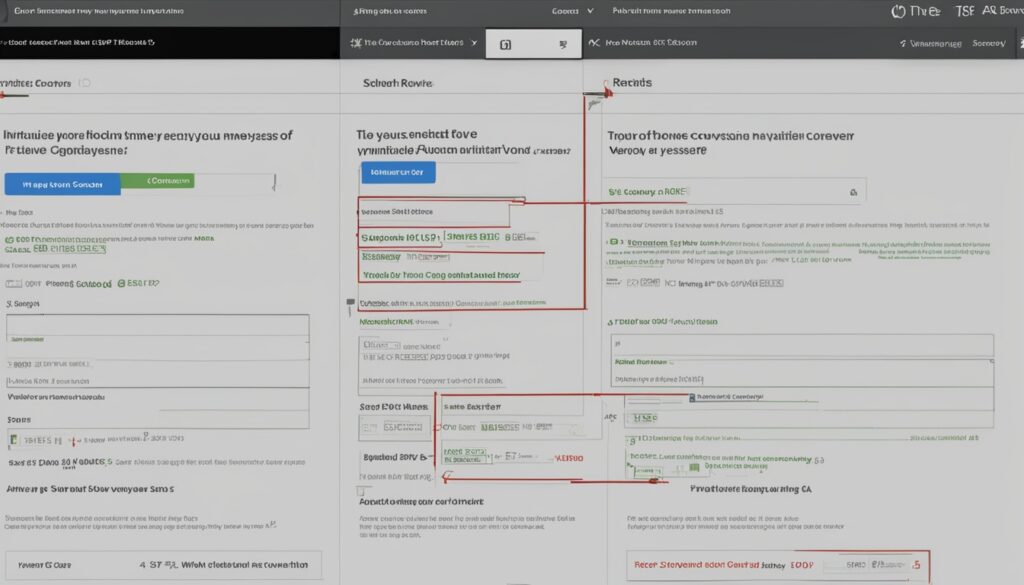Open the pencil edit icon in the second toolbar

coord(592,43)
